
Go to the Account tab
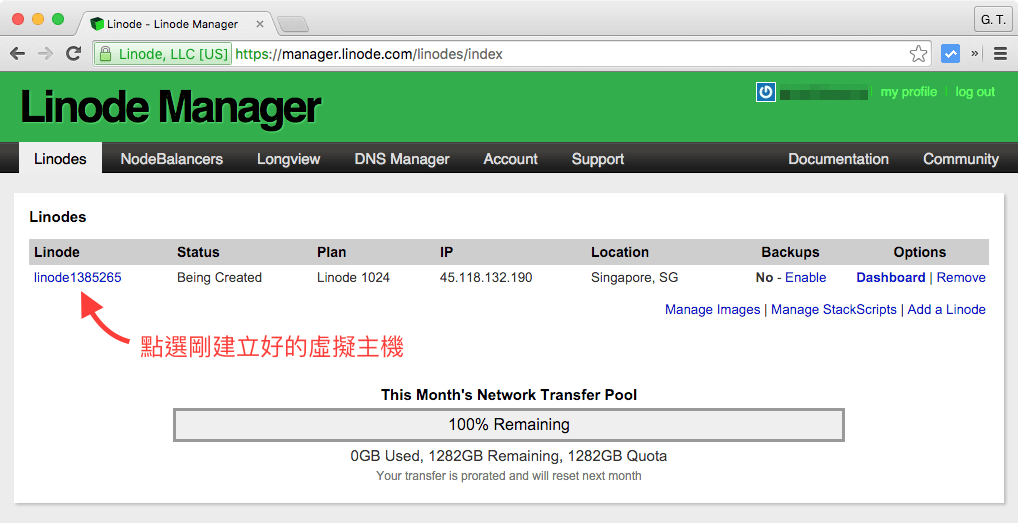coord(510,159)
